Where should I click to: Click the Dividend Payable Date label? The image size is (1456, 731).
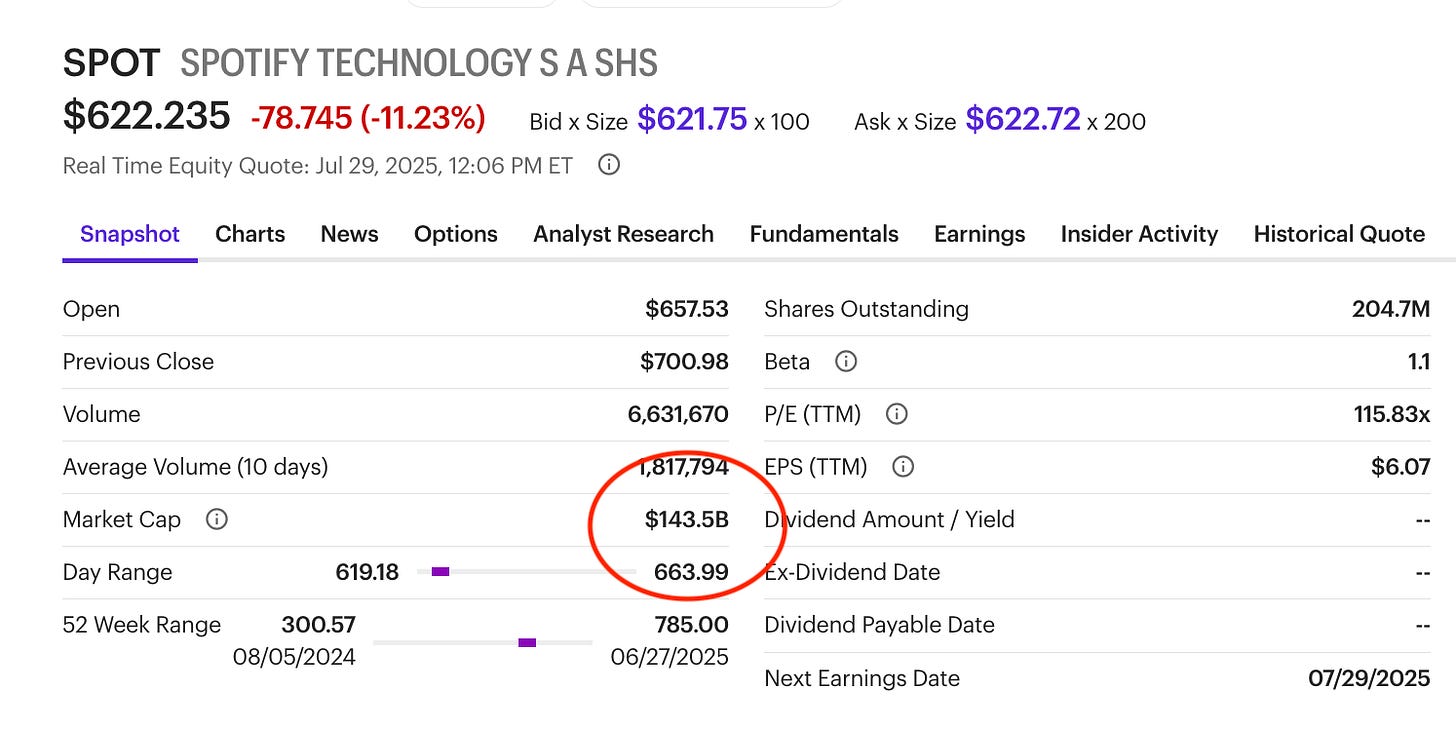pos(879,625)
